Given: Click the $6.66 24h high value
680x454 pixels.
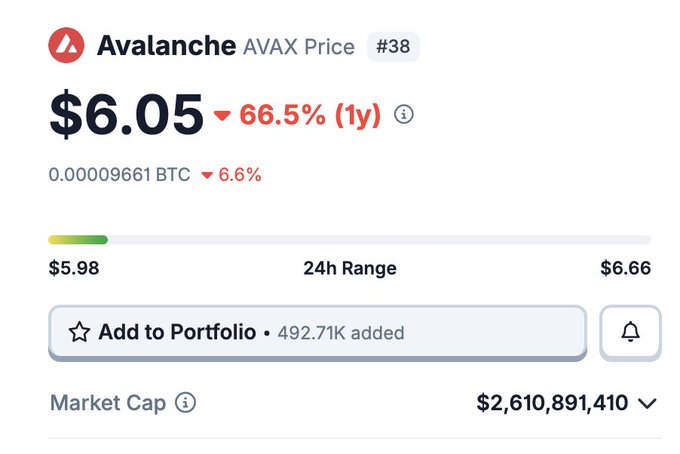Looking at the screenshot, I should pos(625,268).
